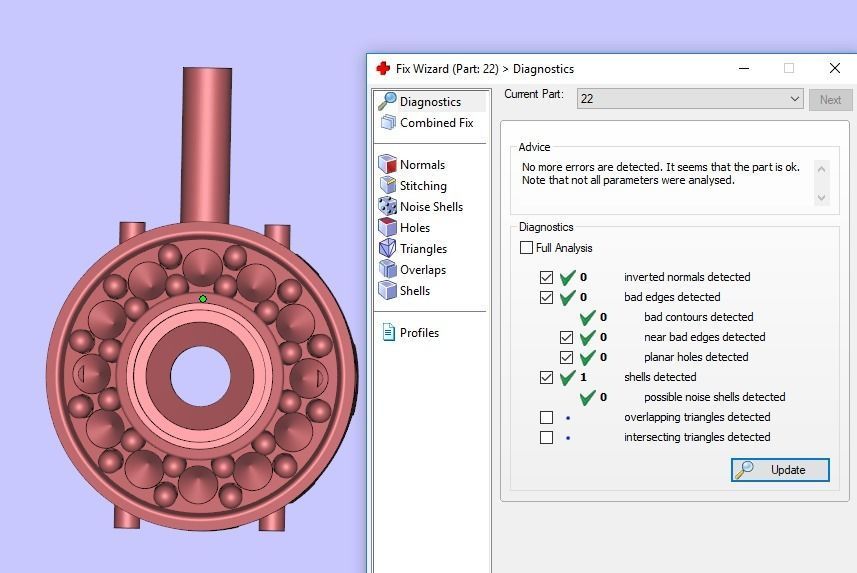Click the 'bad contours detected' text
Viewport: 857px width, 573px height.
pos(698,317)
